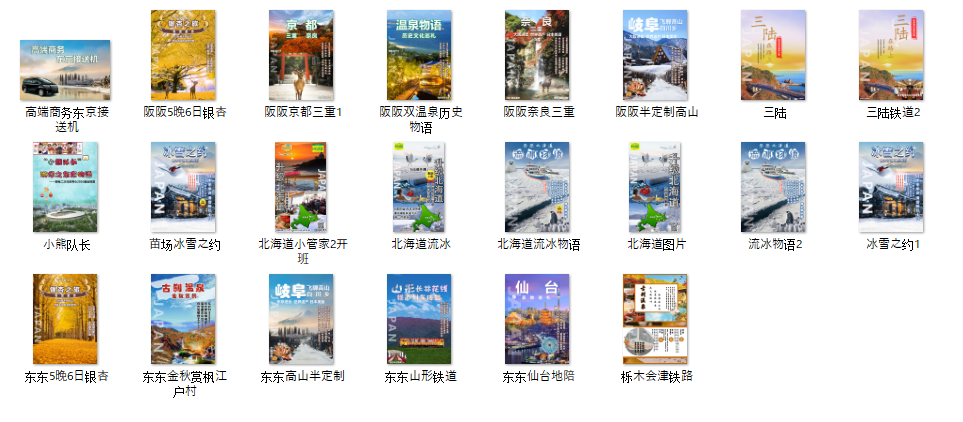Click the 栃木会津铁路 poster thumbnail

tap(655, 319)
